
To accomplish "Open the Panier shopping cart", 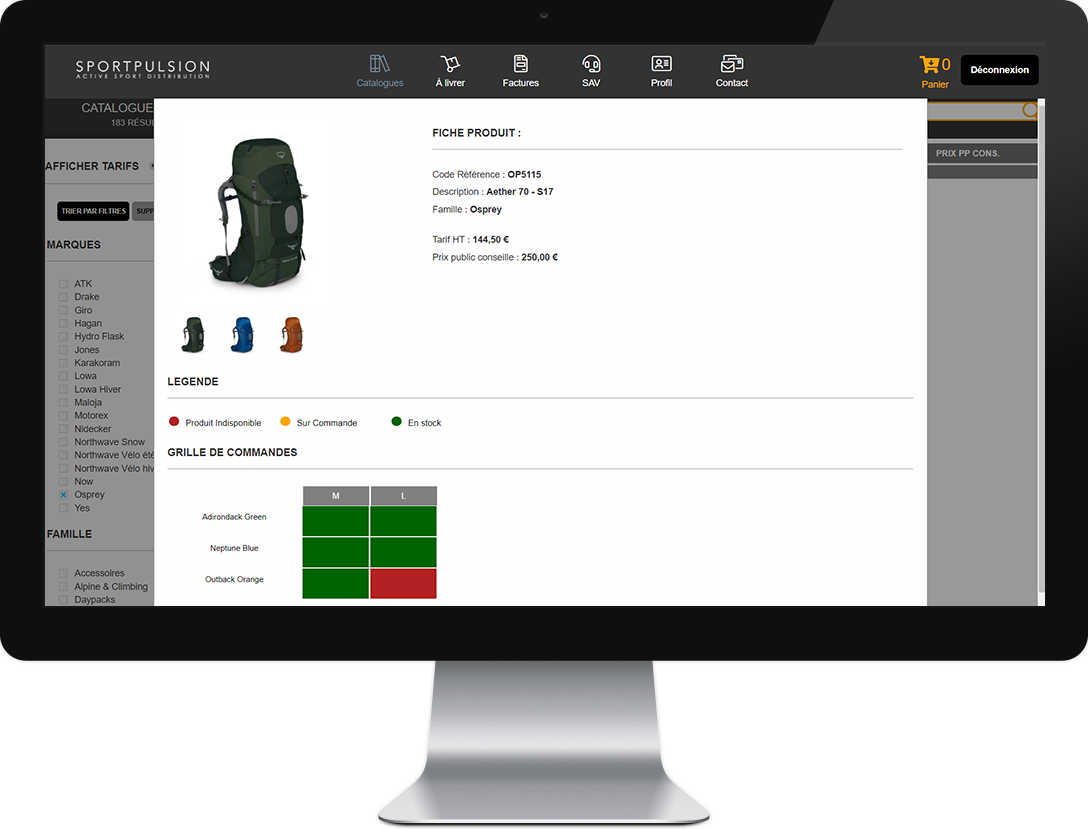I will [x=935, y=71].
